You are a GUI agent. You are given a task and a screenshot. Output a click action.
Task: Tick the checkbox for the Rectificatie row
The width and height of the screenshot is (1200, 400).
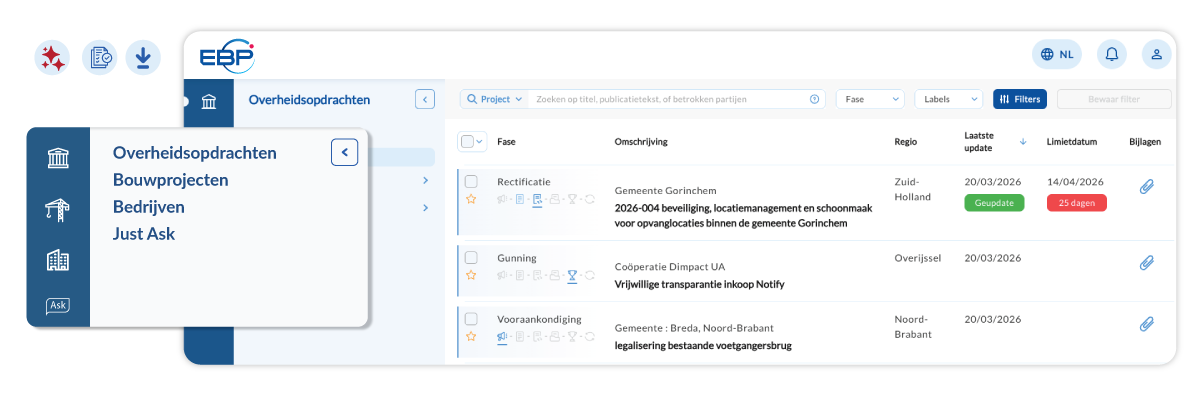[x=471, y=181]
